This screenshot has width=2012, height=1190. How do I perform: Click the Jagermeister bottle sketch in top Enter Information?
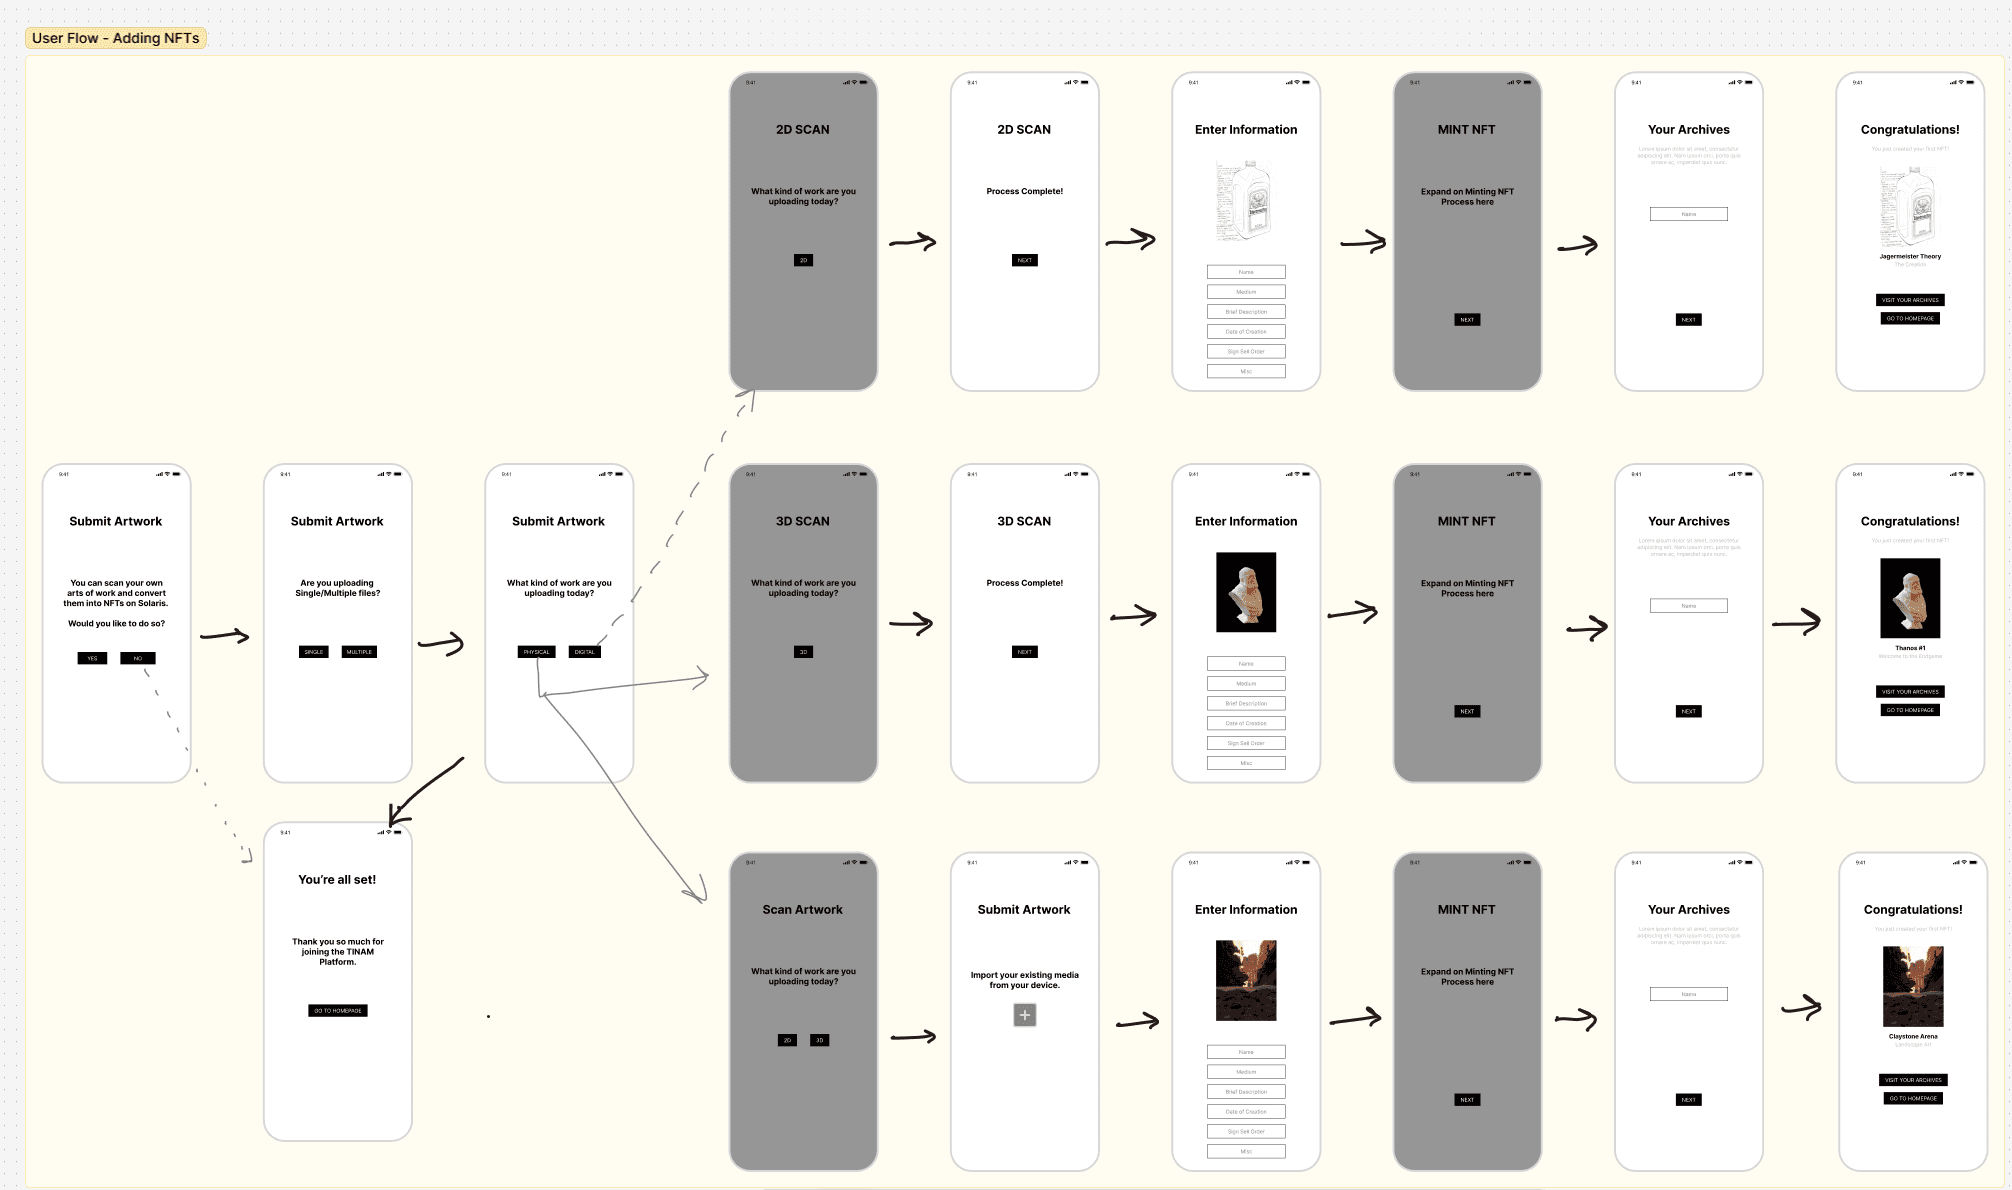[x=1246, y=201]
